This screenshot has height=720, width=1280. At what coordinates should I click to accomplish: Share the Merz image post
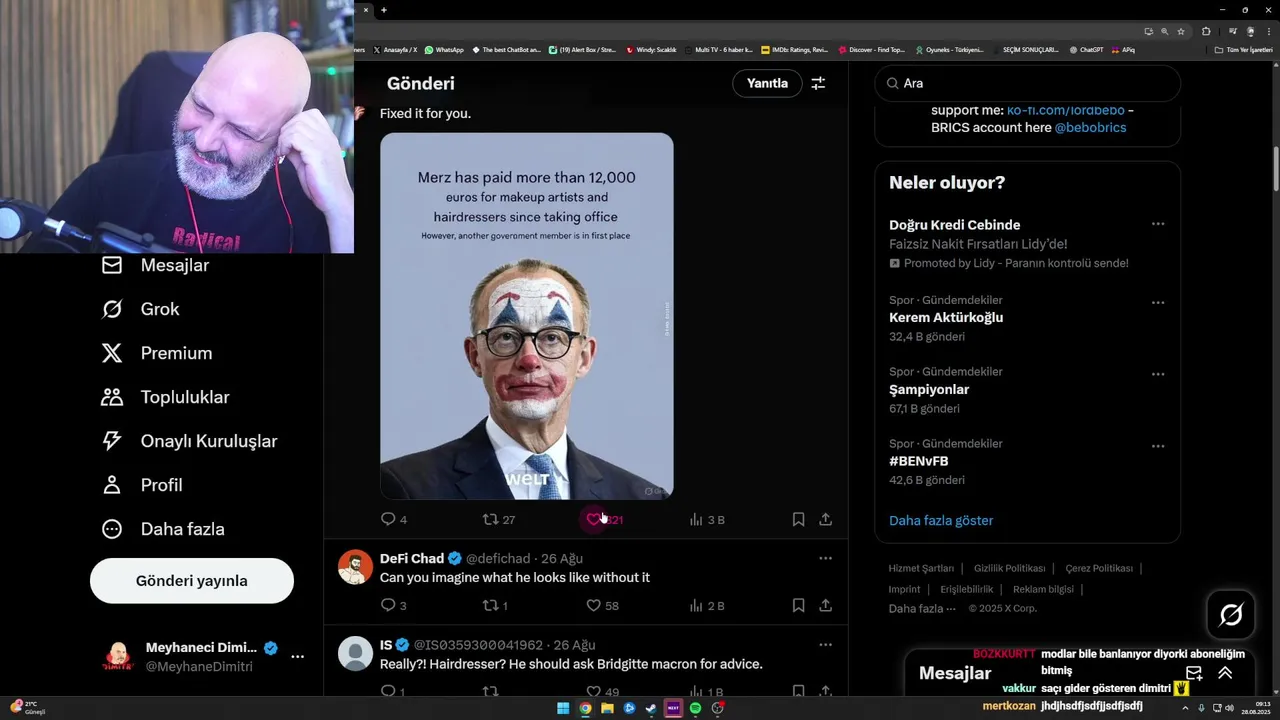825,519
